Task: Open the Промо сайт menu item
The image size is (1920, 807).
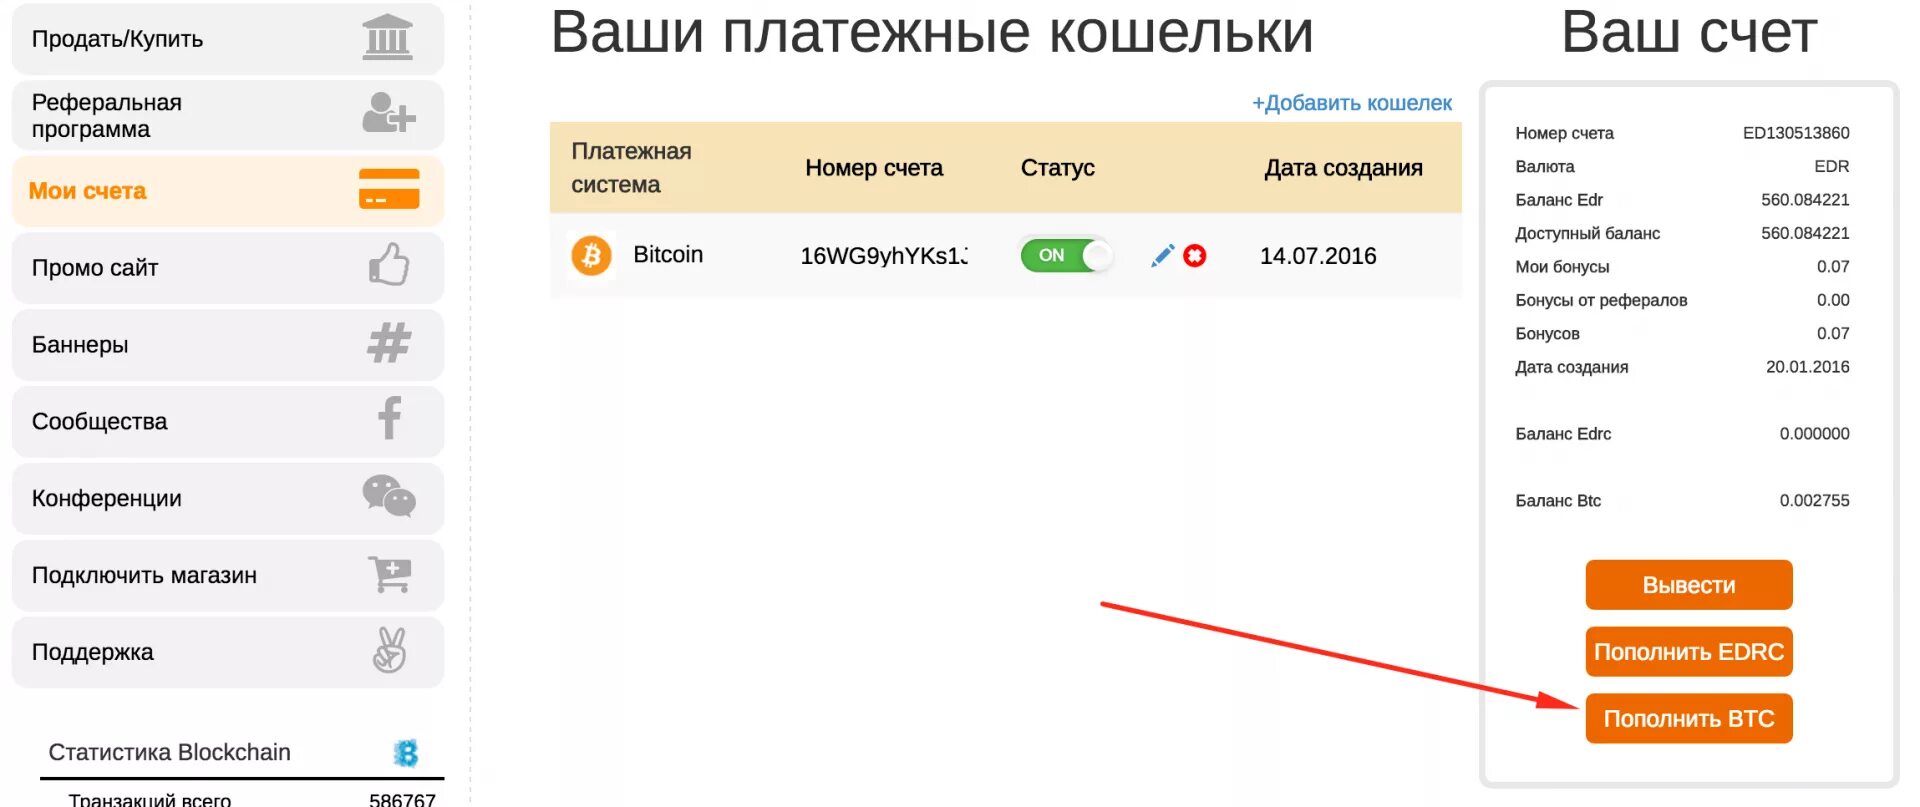Action: pyautogui.click(x=228, y=268)
